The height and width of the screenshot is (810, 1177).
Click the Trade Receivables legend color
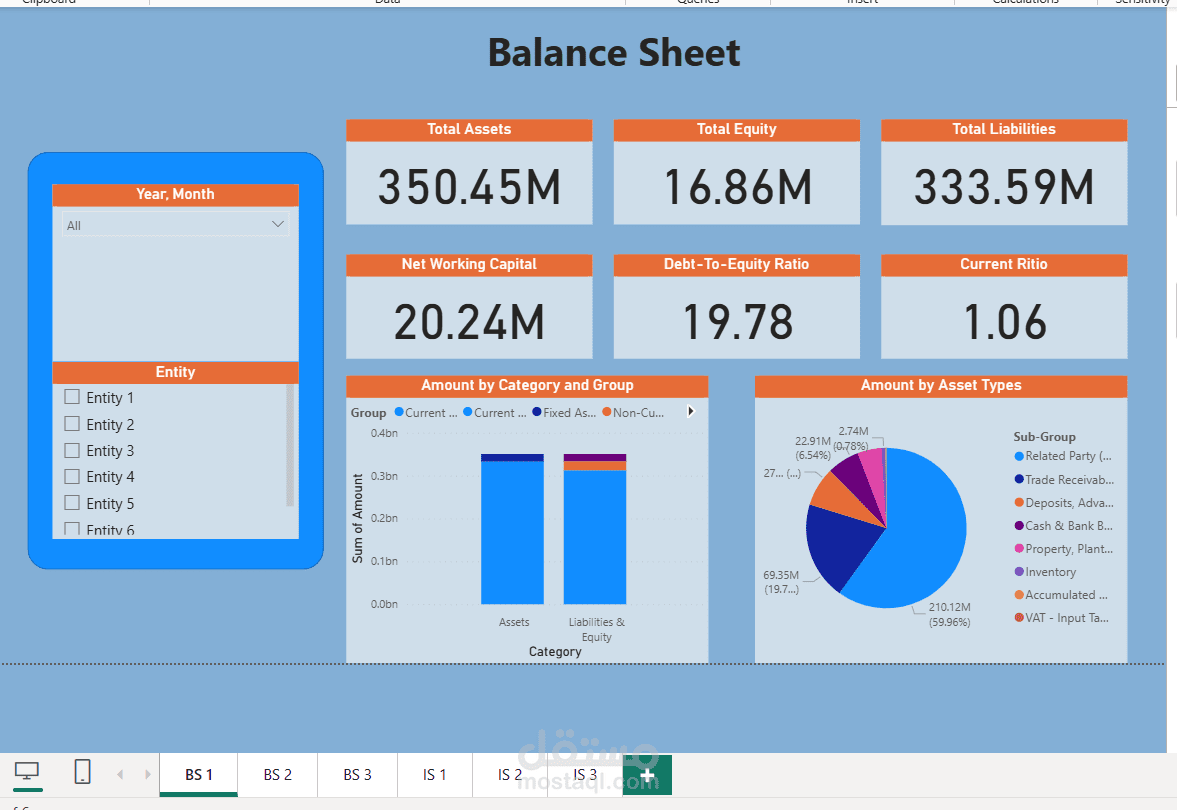tap(1018, 480)
